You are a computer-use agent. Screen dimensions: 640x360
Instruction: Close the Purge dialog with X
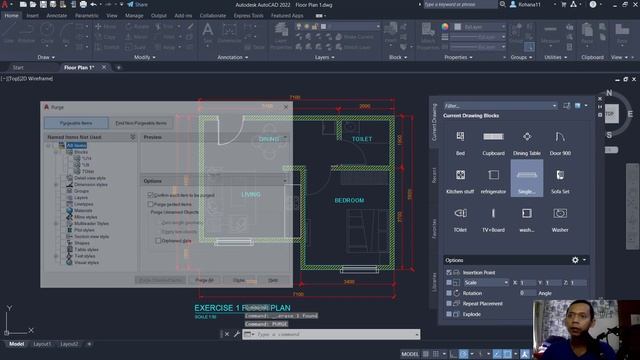[286, 107]
